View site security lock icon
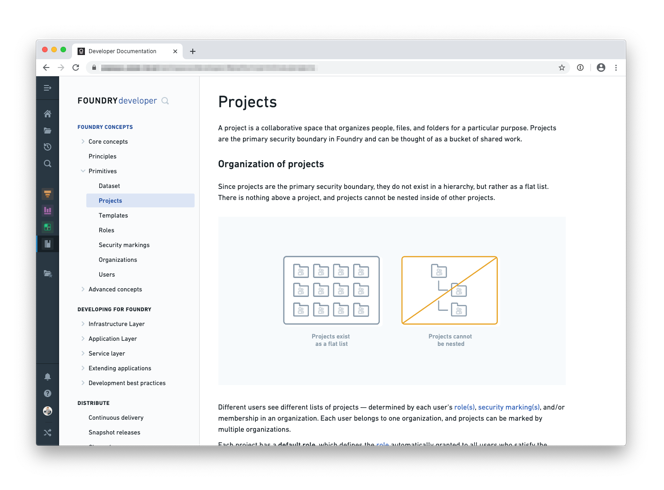The height and width of the screenshot is (490, 664). (94, 68)
